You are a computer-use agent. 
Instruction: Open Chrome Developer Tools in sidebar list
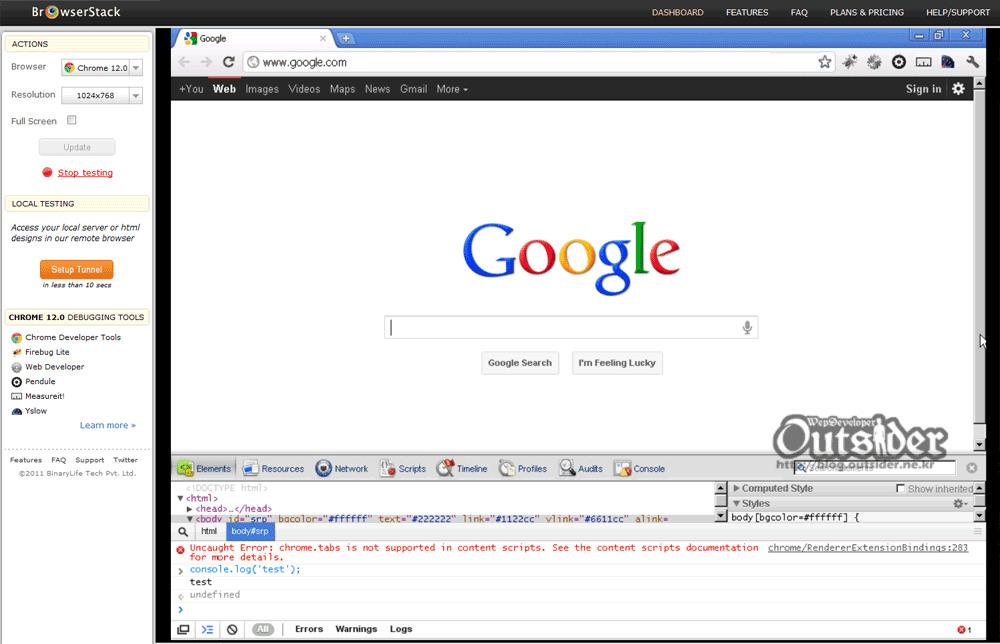tap(73, 337)
